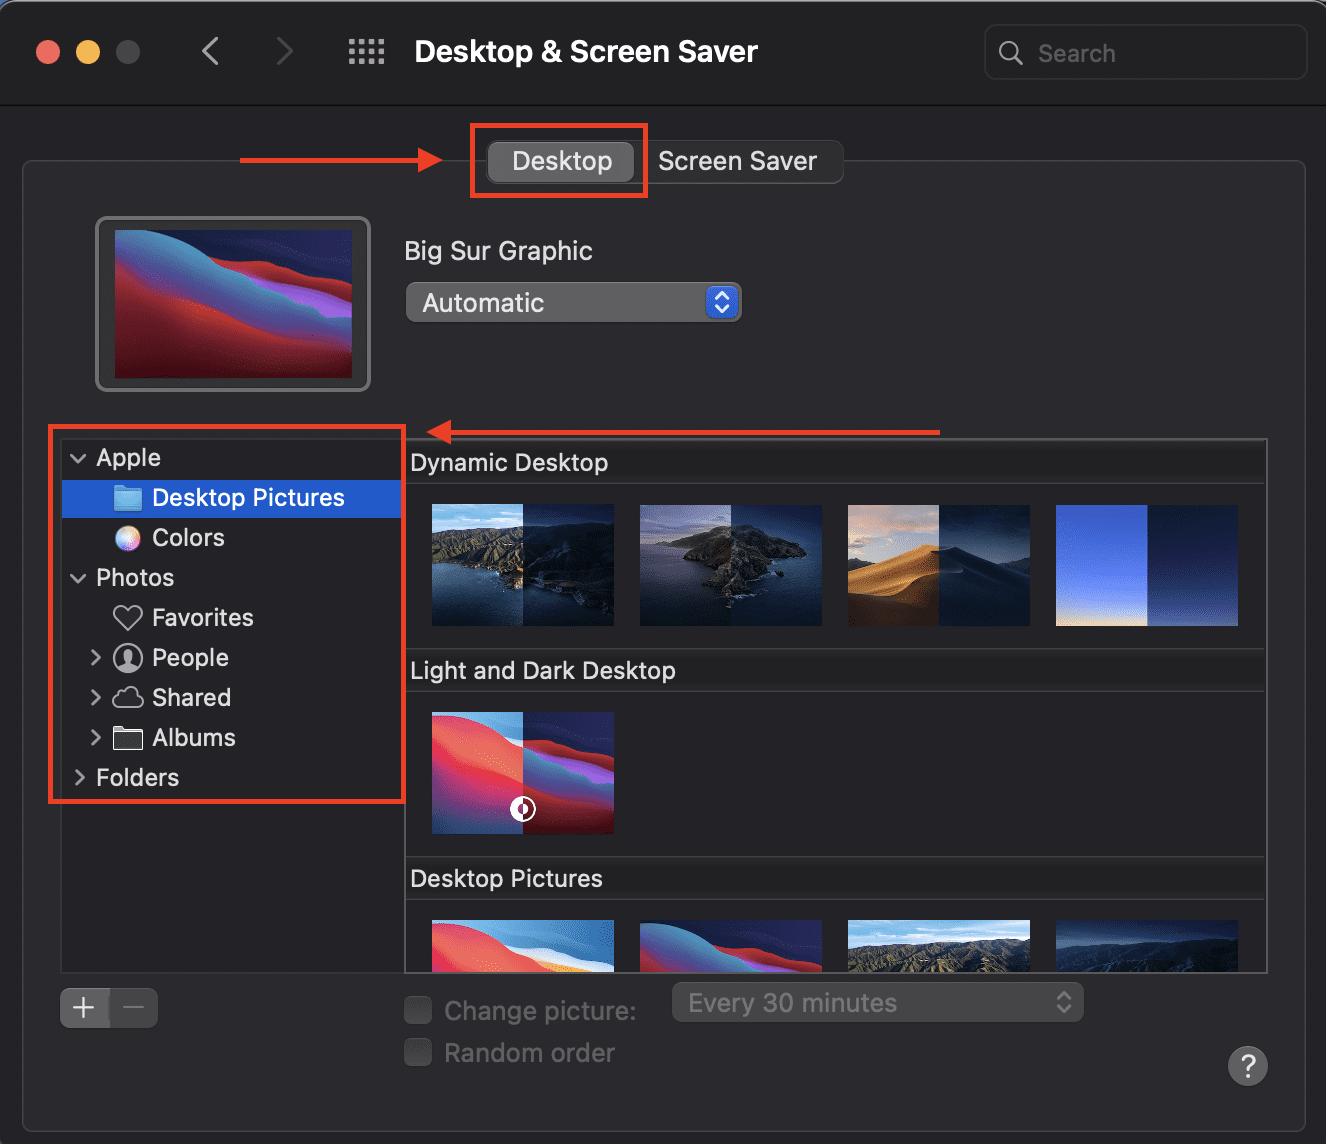Select the Desktop tab
1326x1144 pixels.
coord(561,161)
